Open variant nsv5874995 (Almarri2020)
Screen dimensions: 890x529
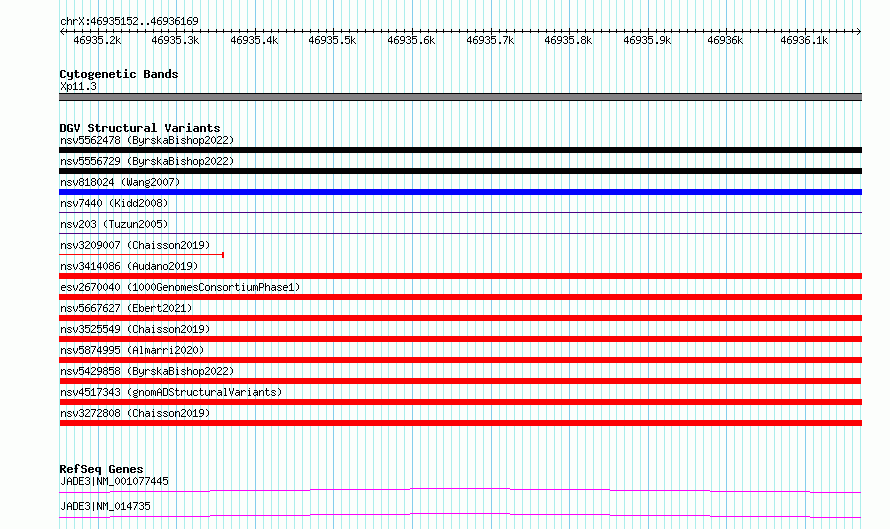click(x=132, y=350)
